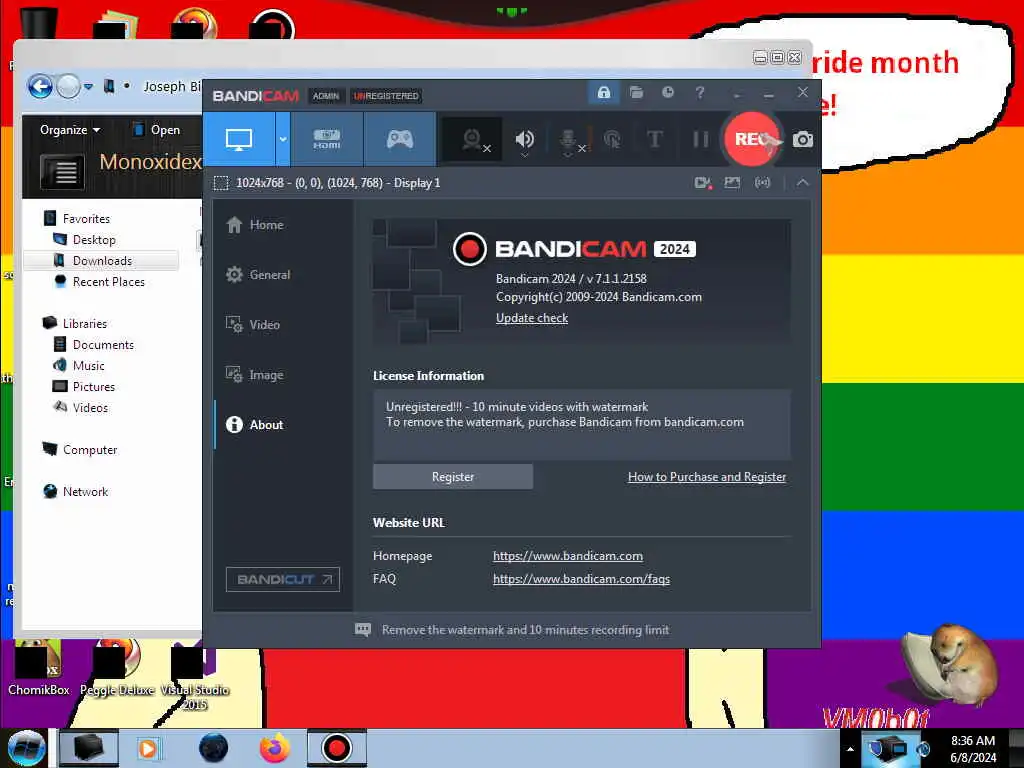Open Windows Start button

26,748
